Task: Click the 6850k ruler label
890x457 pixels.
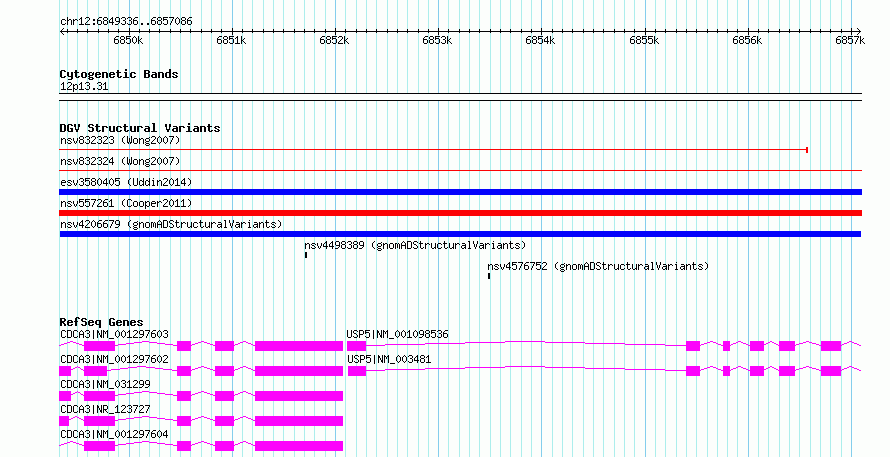Action: pyautogui.click(x=128, y=40)
